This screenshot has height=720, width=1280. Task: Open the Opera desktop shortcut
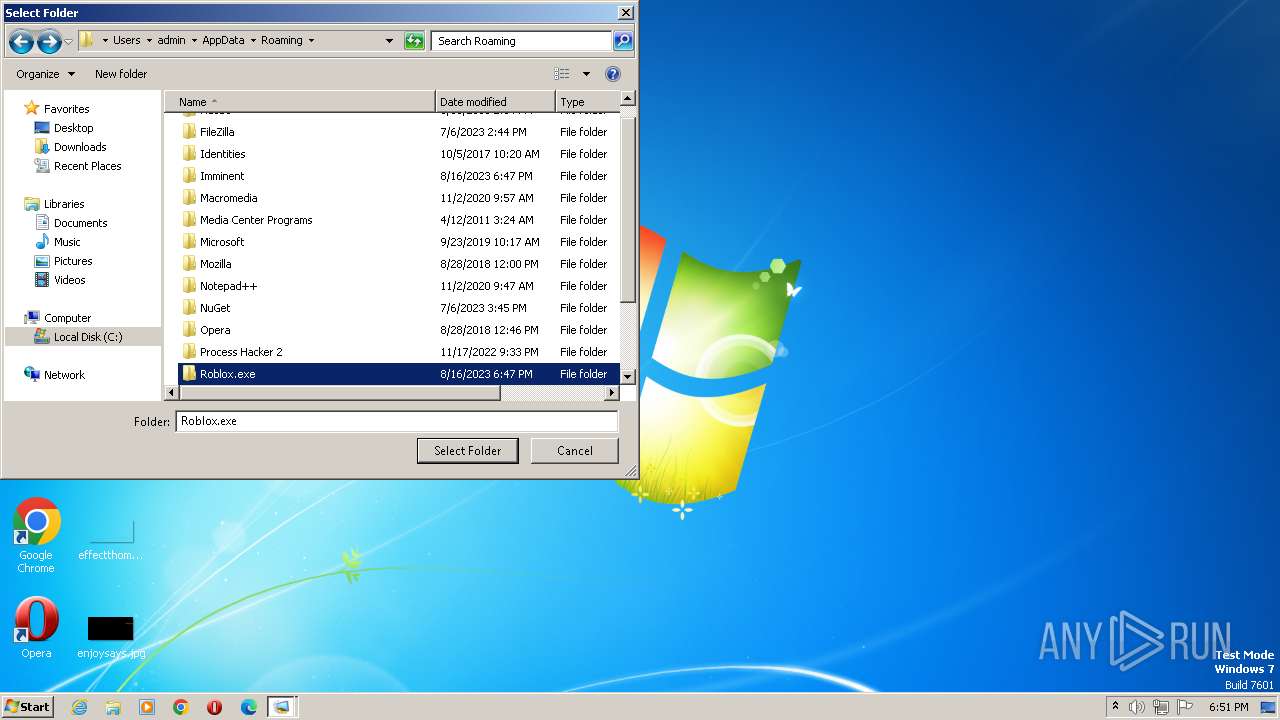tap(36, 628)
